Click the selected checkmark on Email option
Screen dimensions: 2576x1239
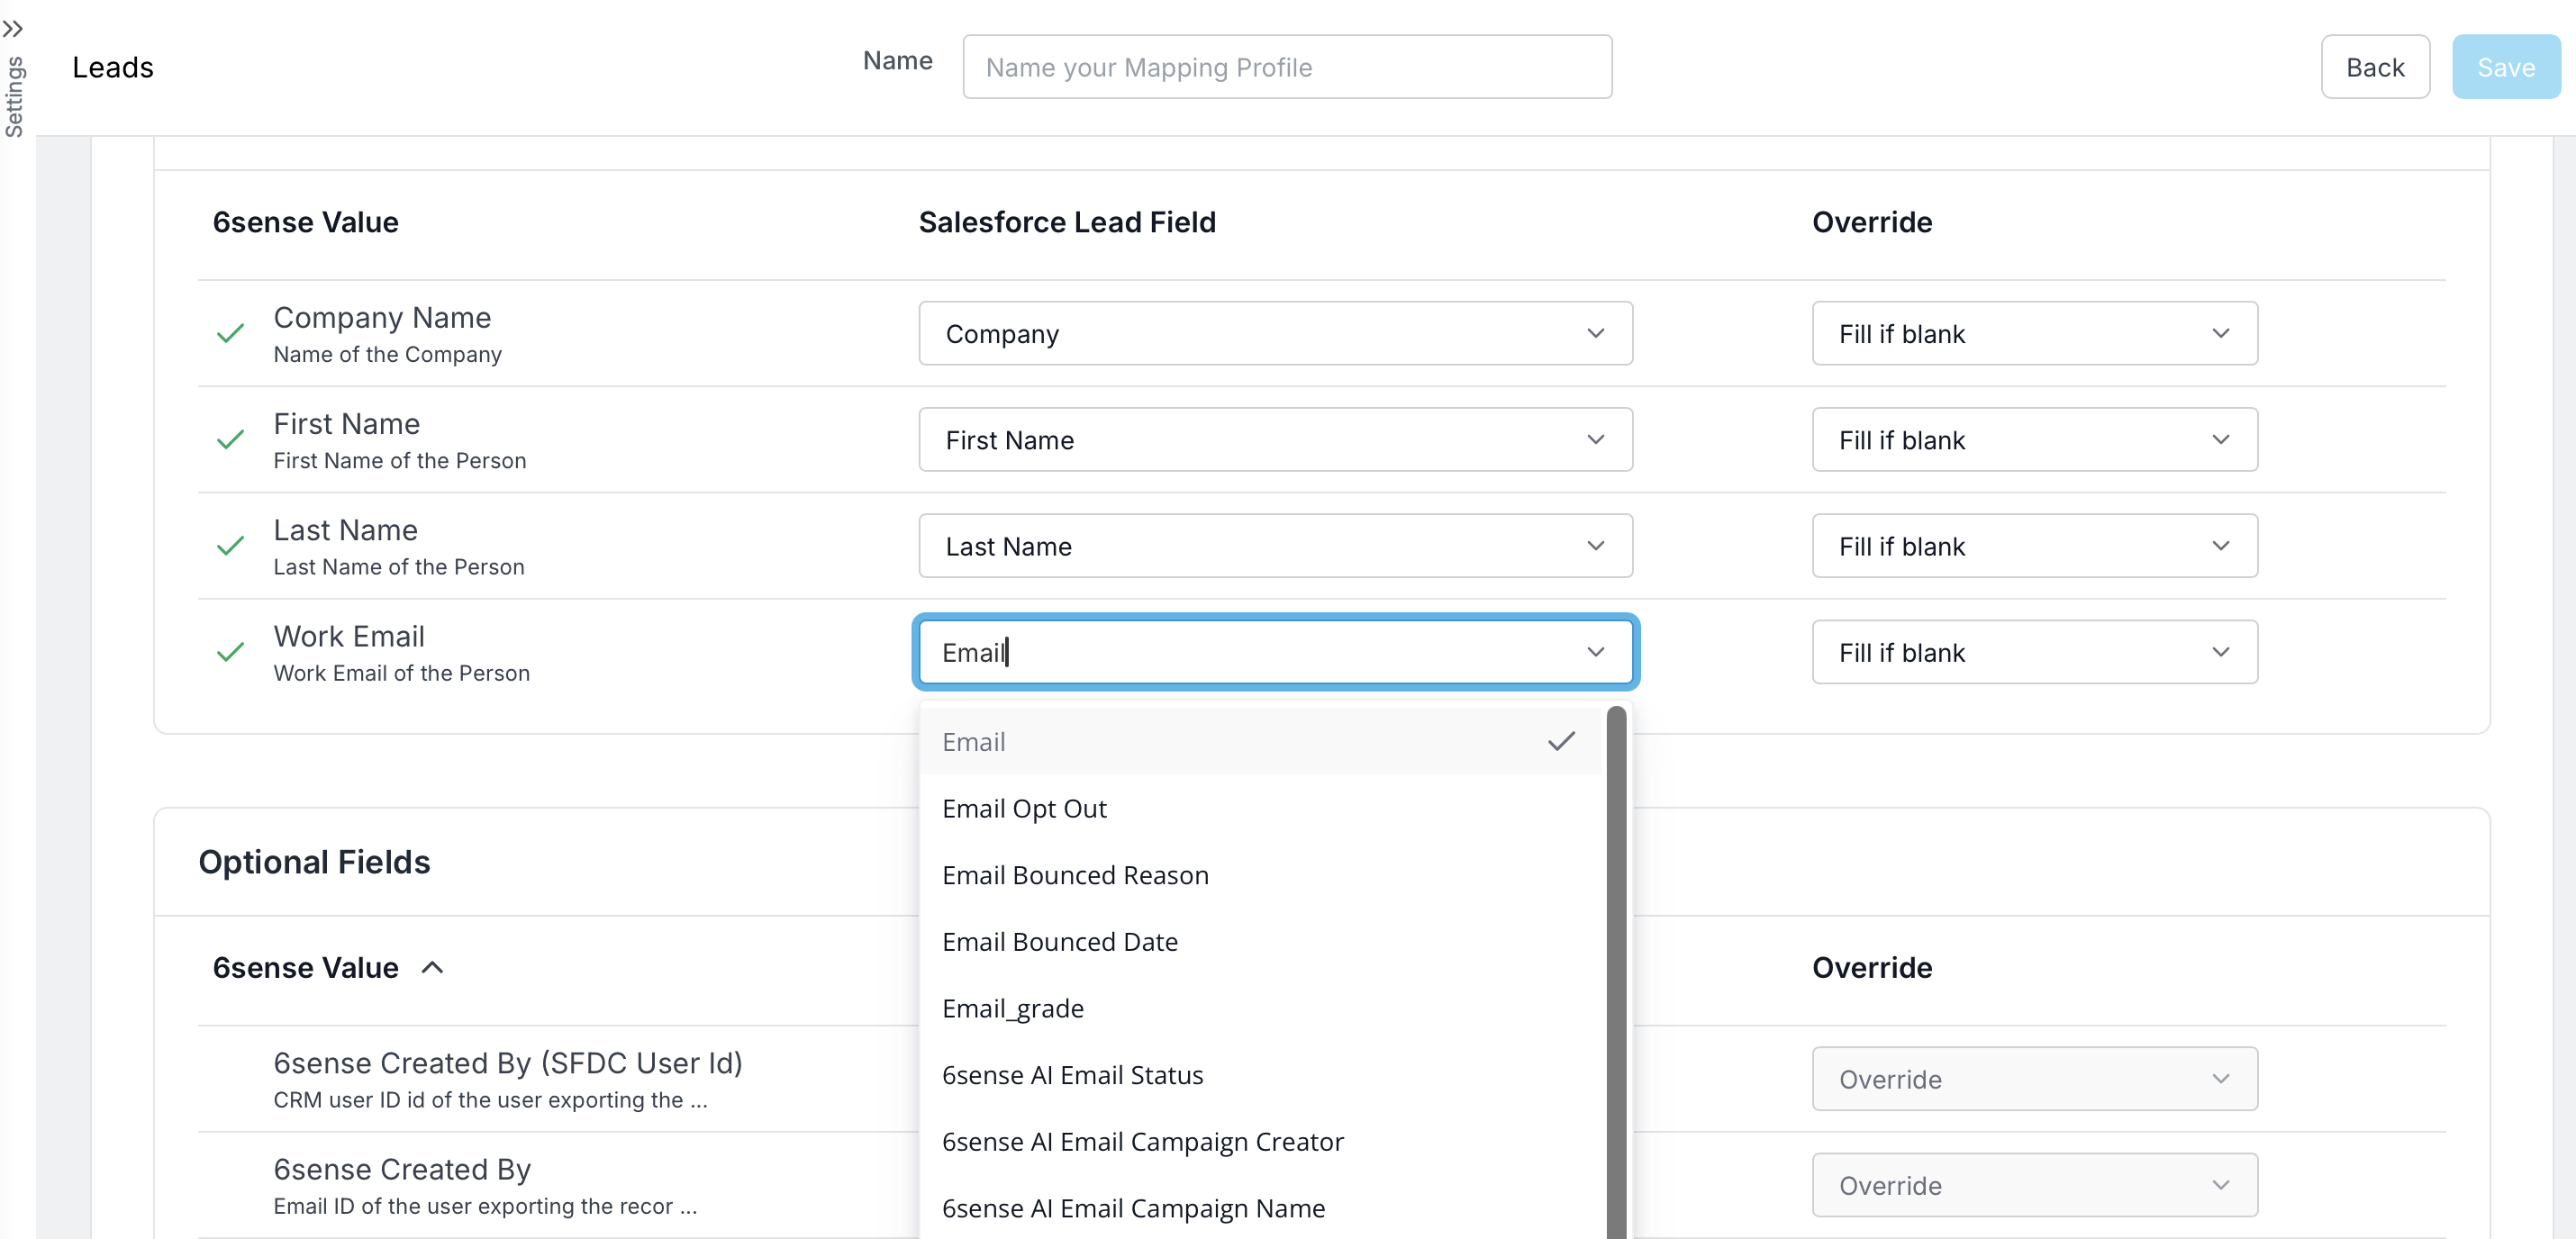(x=1561, y=741)
